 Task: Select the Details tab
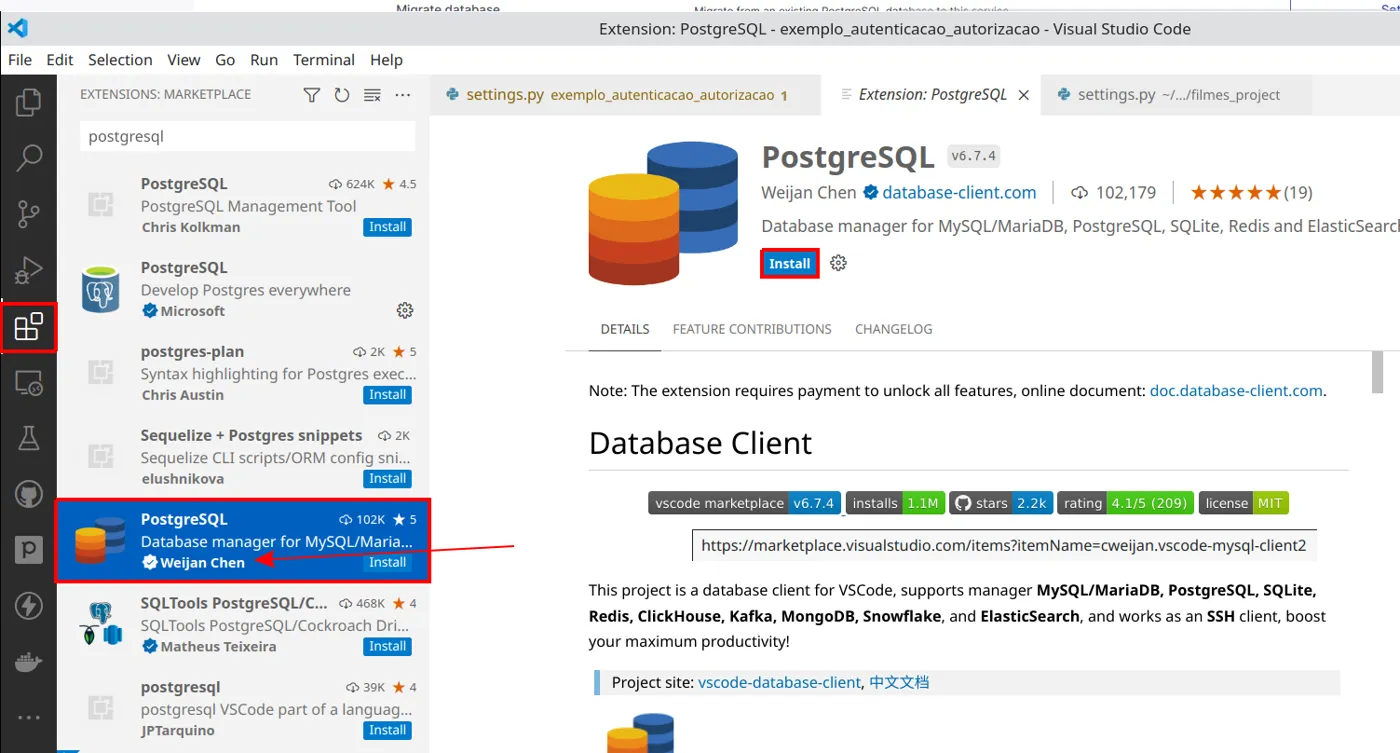(x=625, y=329)
